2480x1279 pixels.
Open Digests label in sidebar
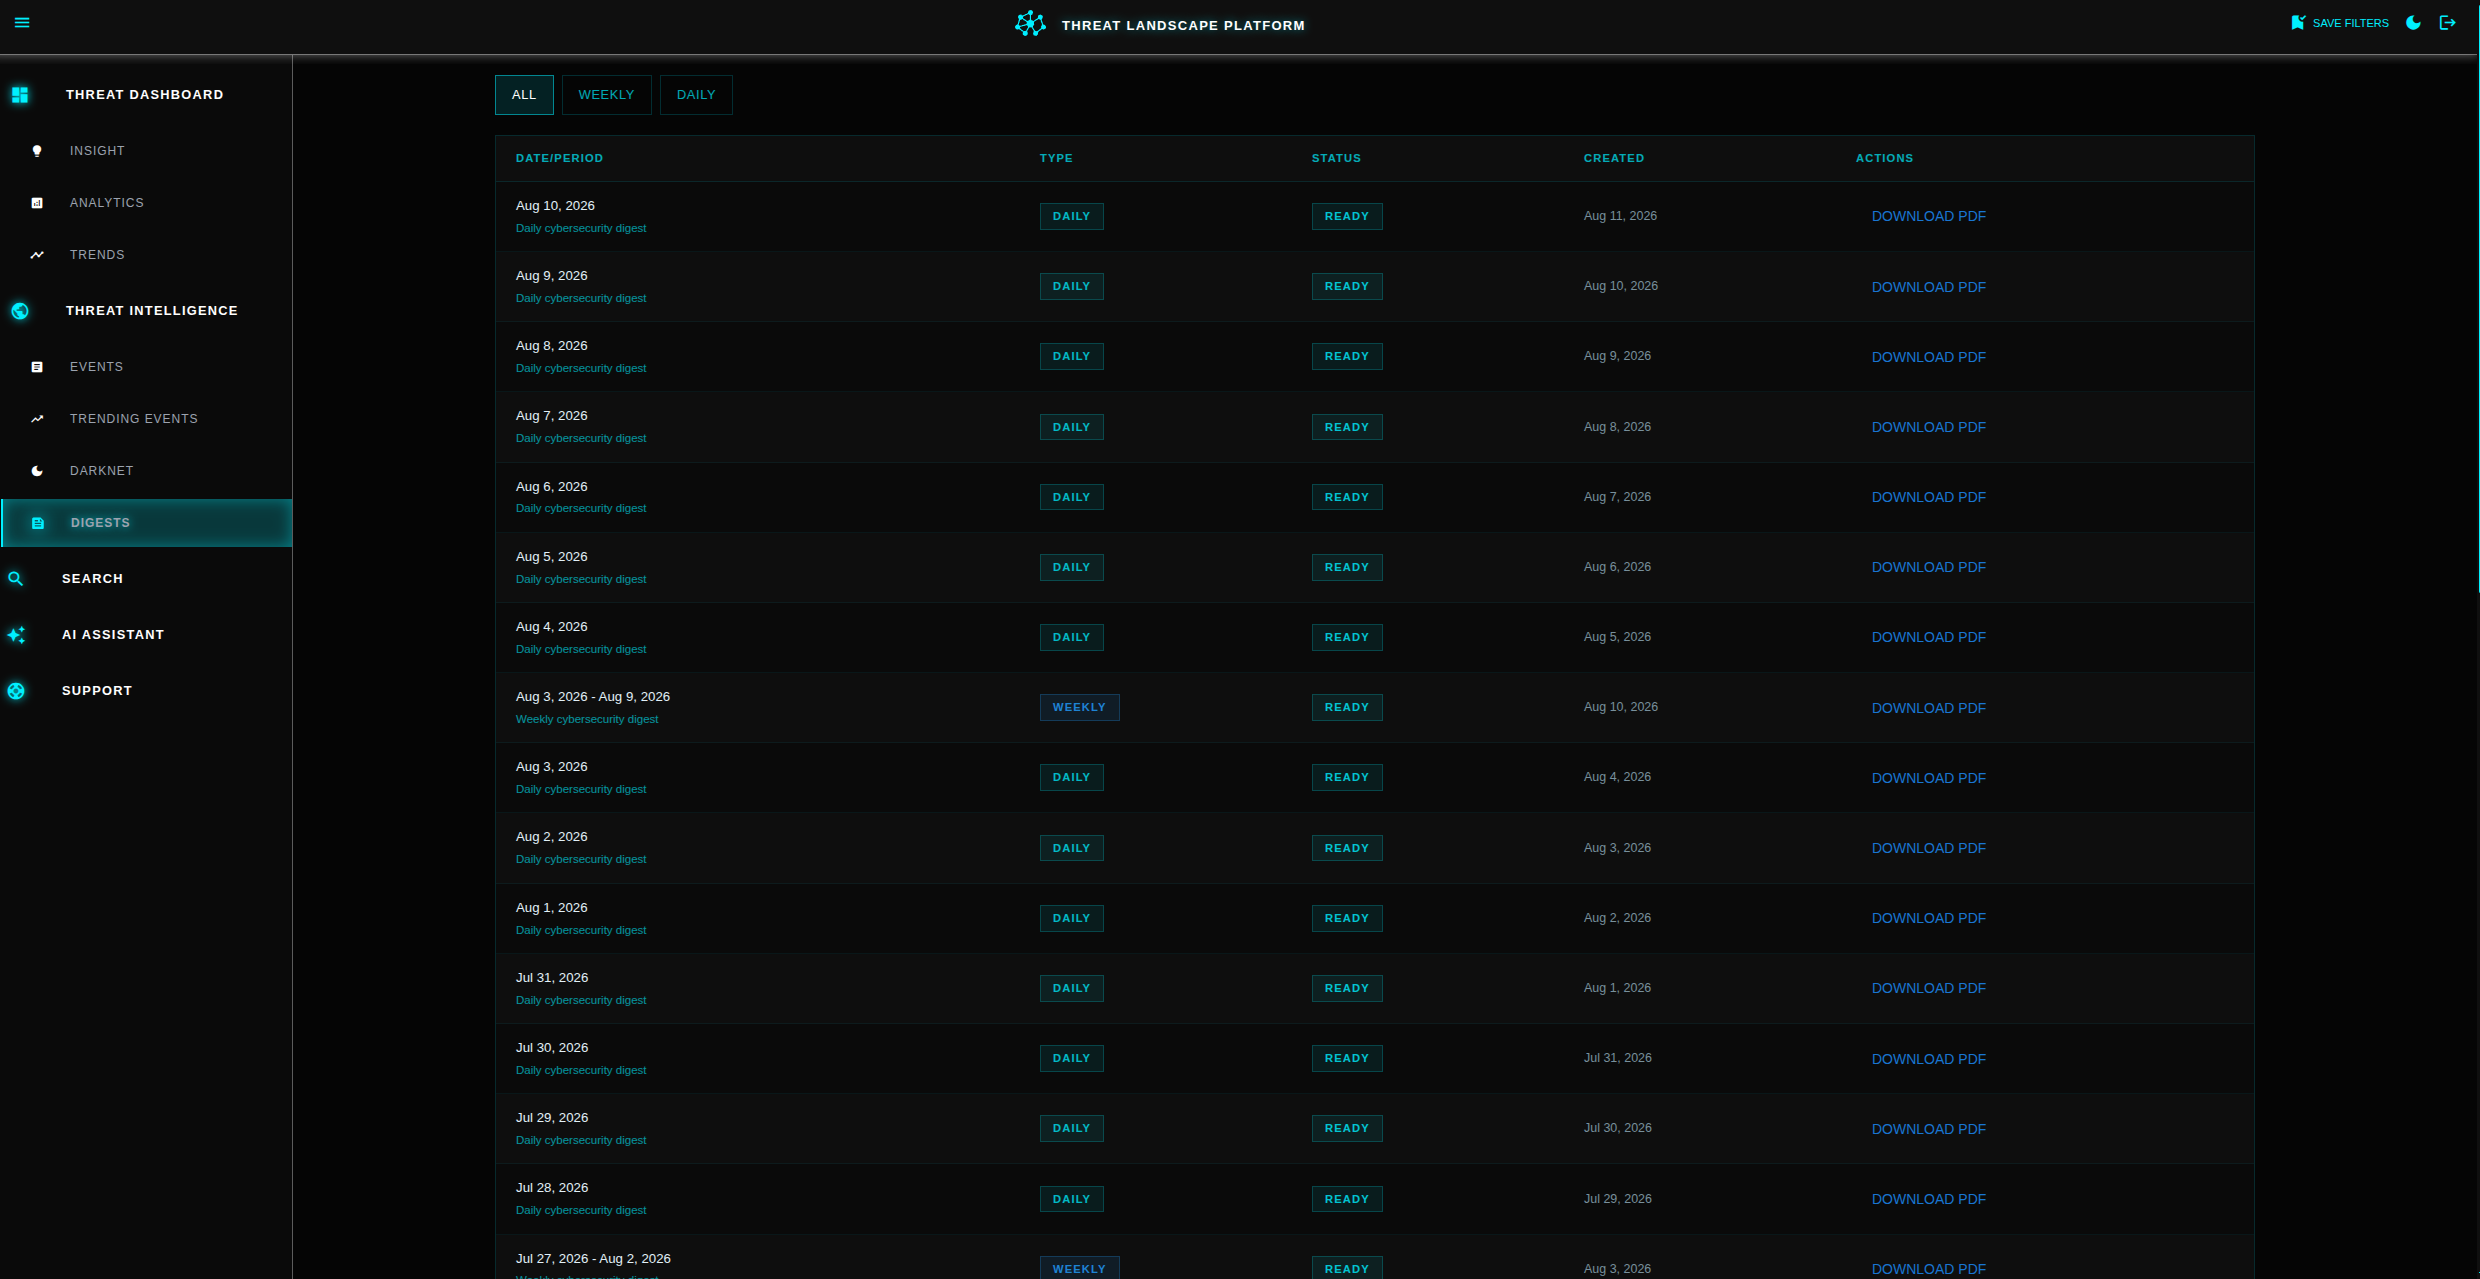[x=100, y=523]
